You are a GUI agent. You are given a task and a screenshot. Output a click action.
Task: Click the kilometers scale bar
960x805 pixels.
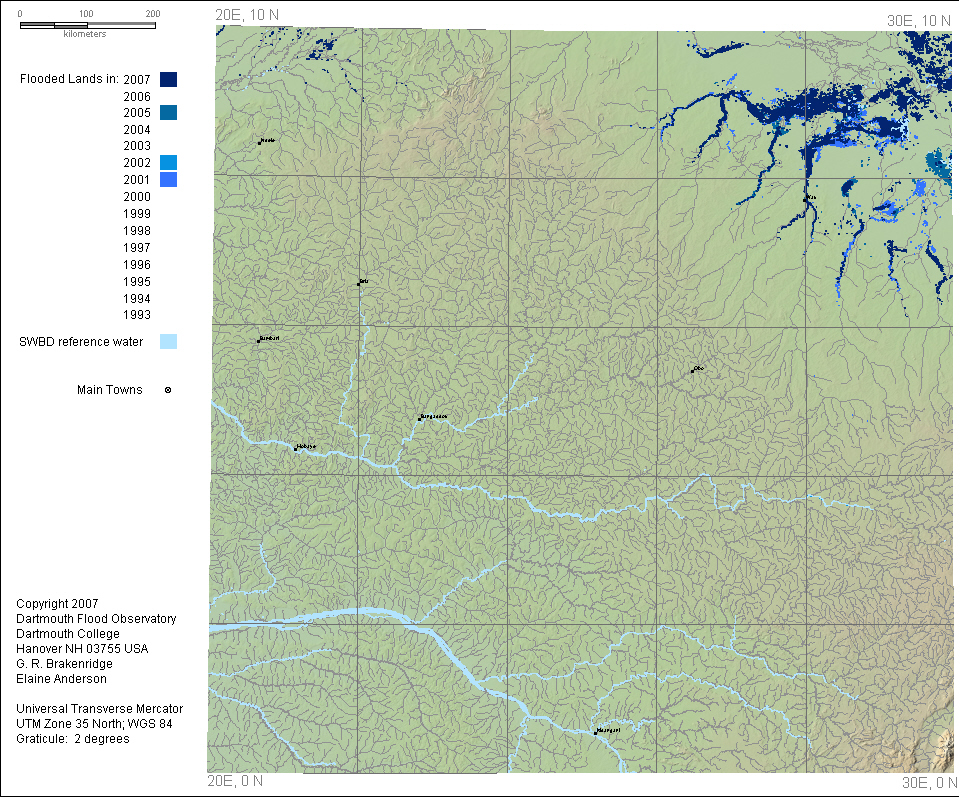(87, 24)
